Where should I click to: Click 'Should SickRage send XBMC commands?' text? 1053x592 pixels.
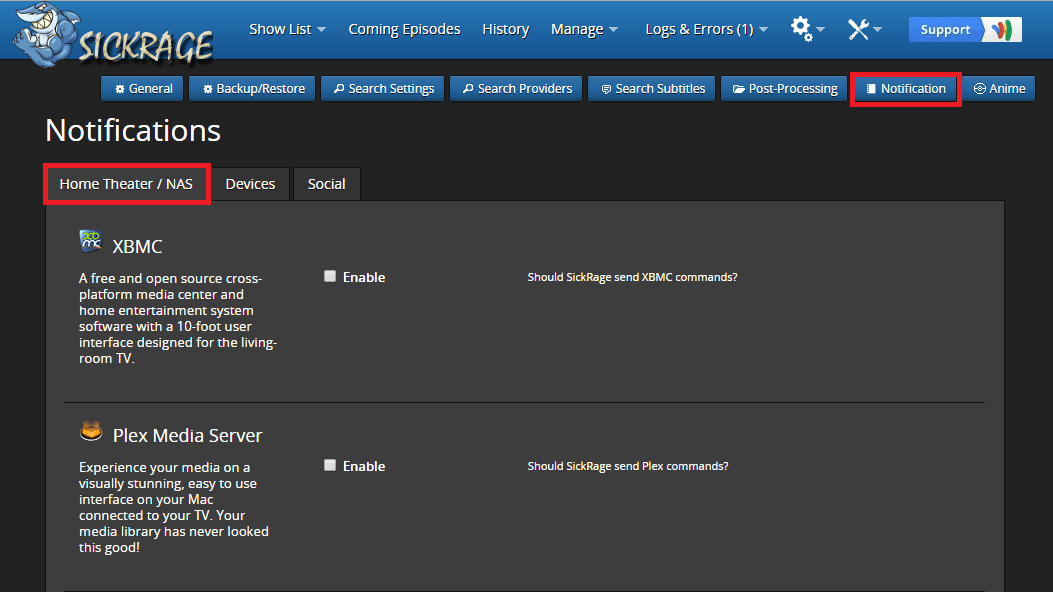pyautogui.click(x=632, y=277)
